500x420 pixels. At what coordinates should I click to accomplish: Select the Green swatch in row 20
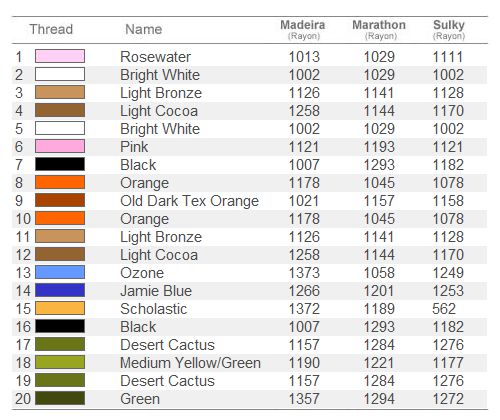point(60,398)
